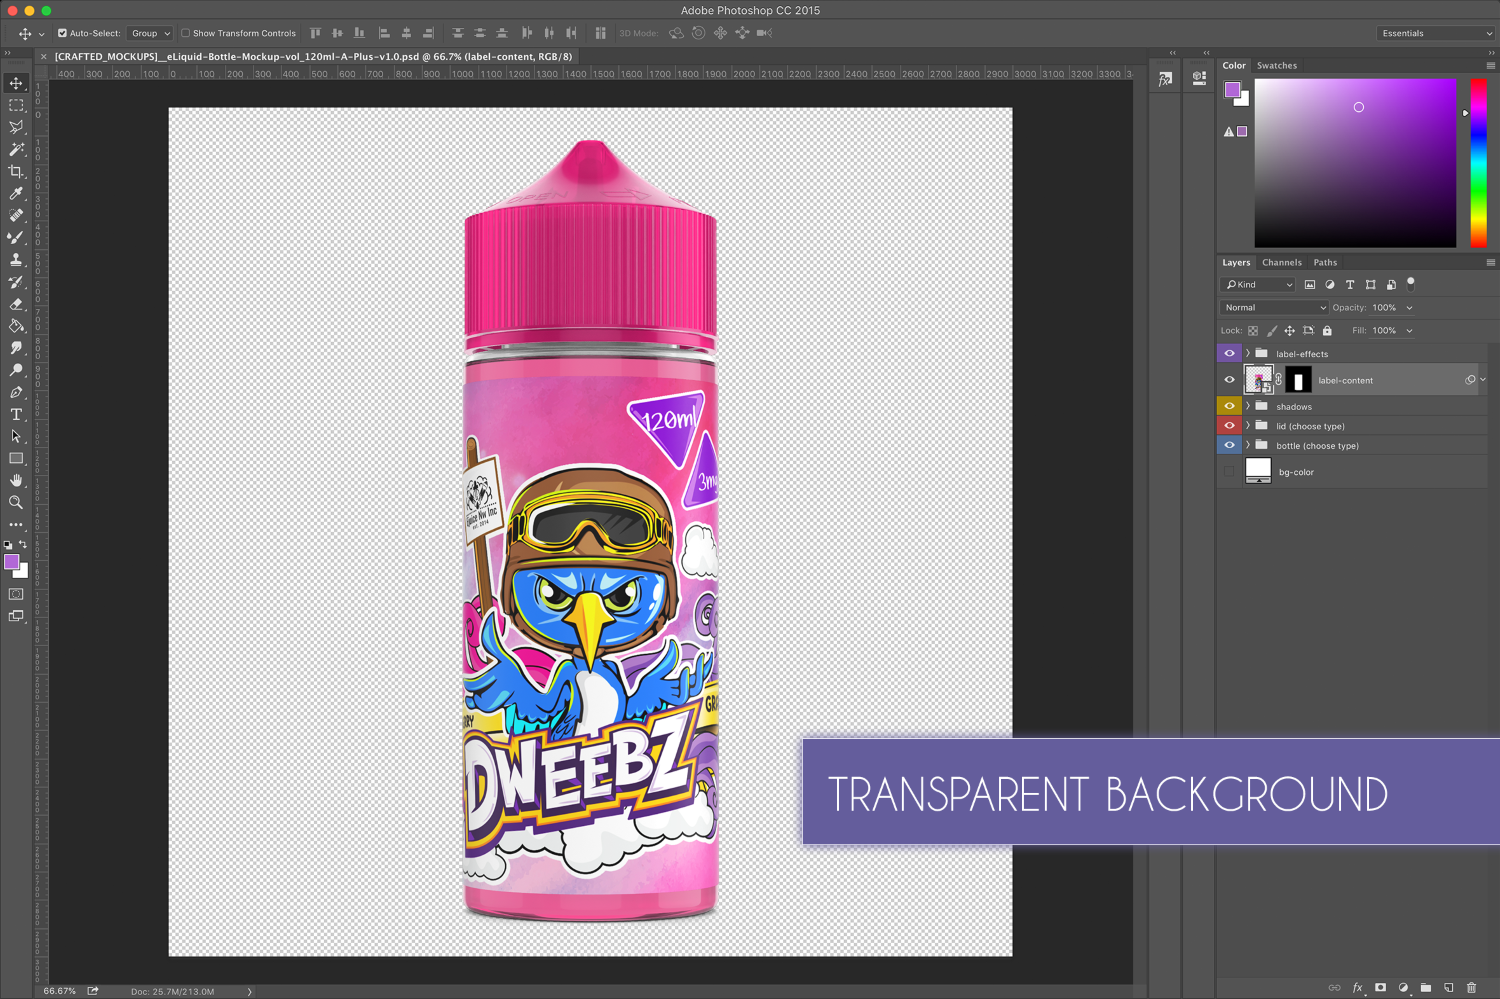Pick the Clone Stamp tool
The width and height of the screenshot is (1500, 999).
tap(16, 259)
